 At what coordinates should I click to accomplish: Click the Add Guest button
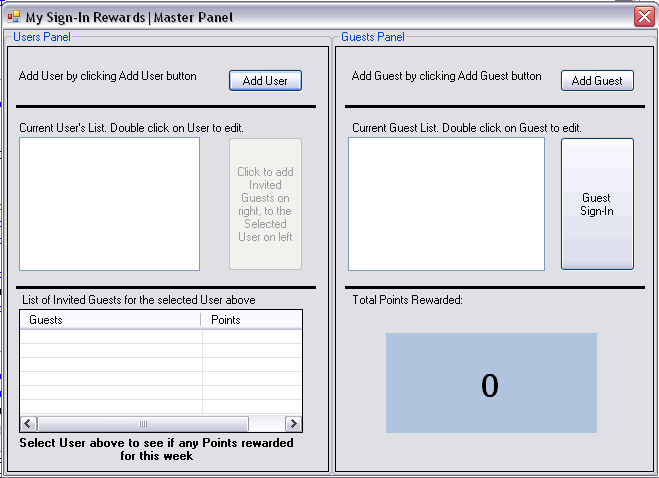[597, 80]
